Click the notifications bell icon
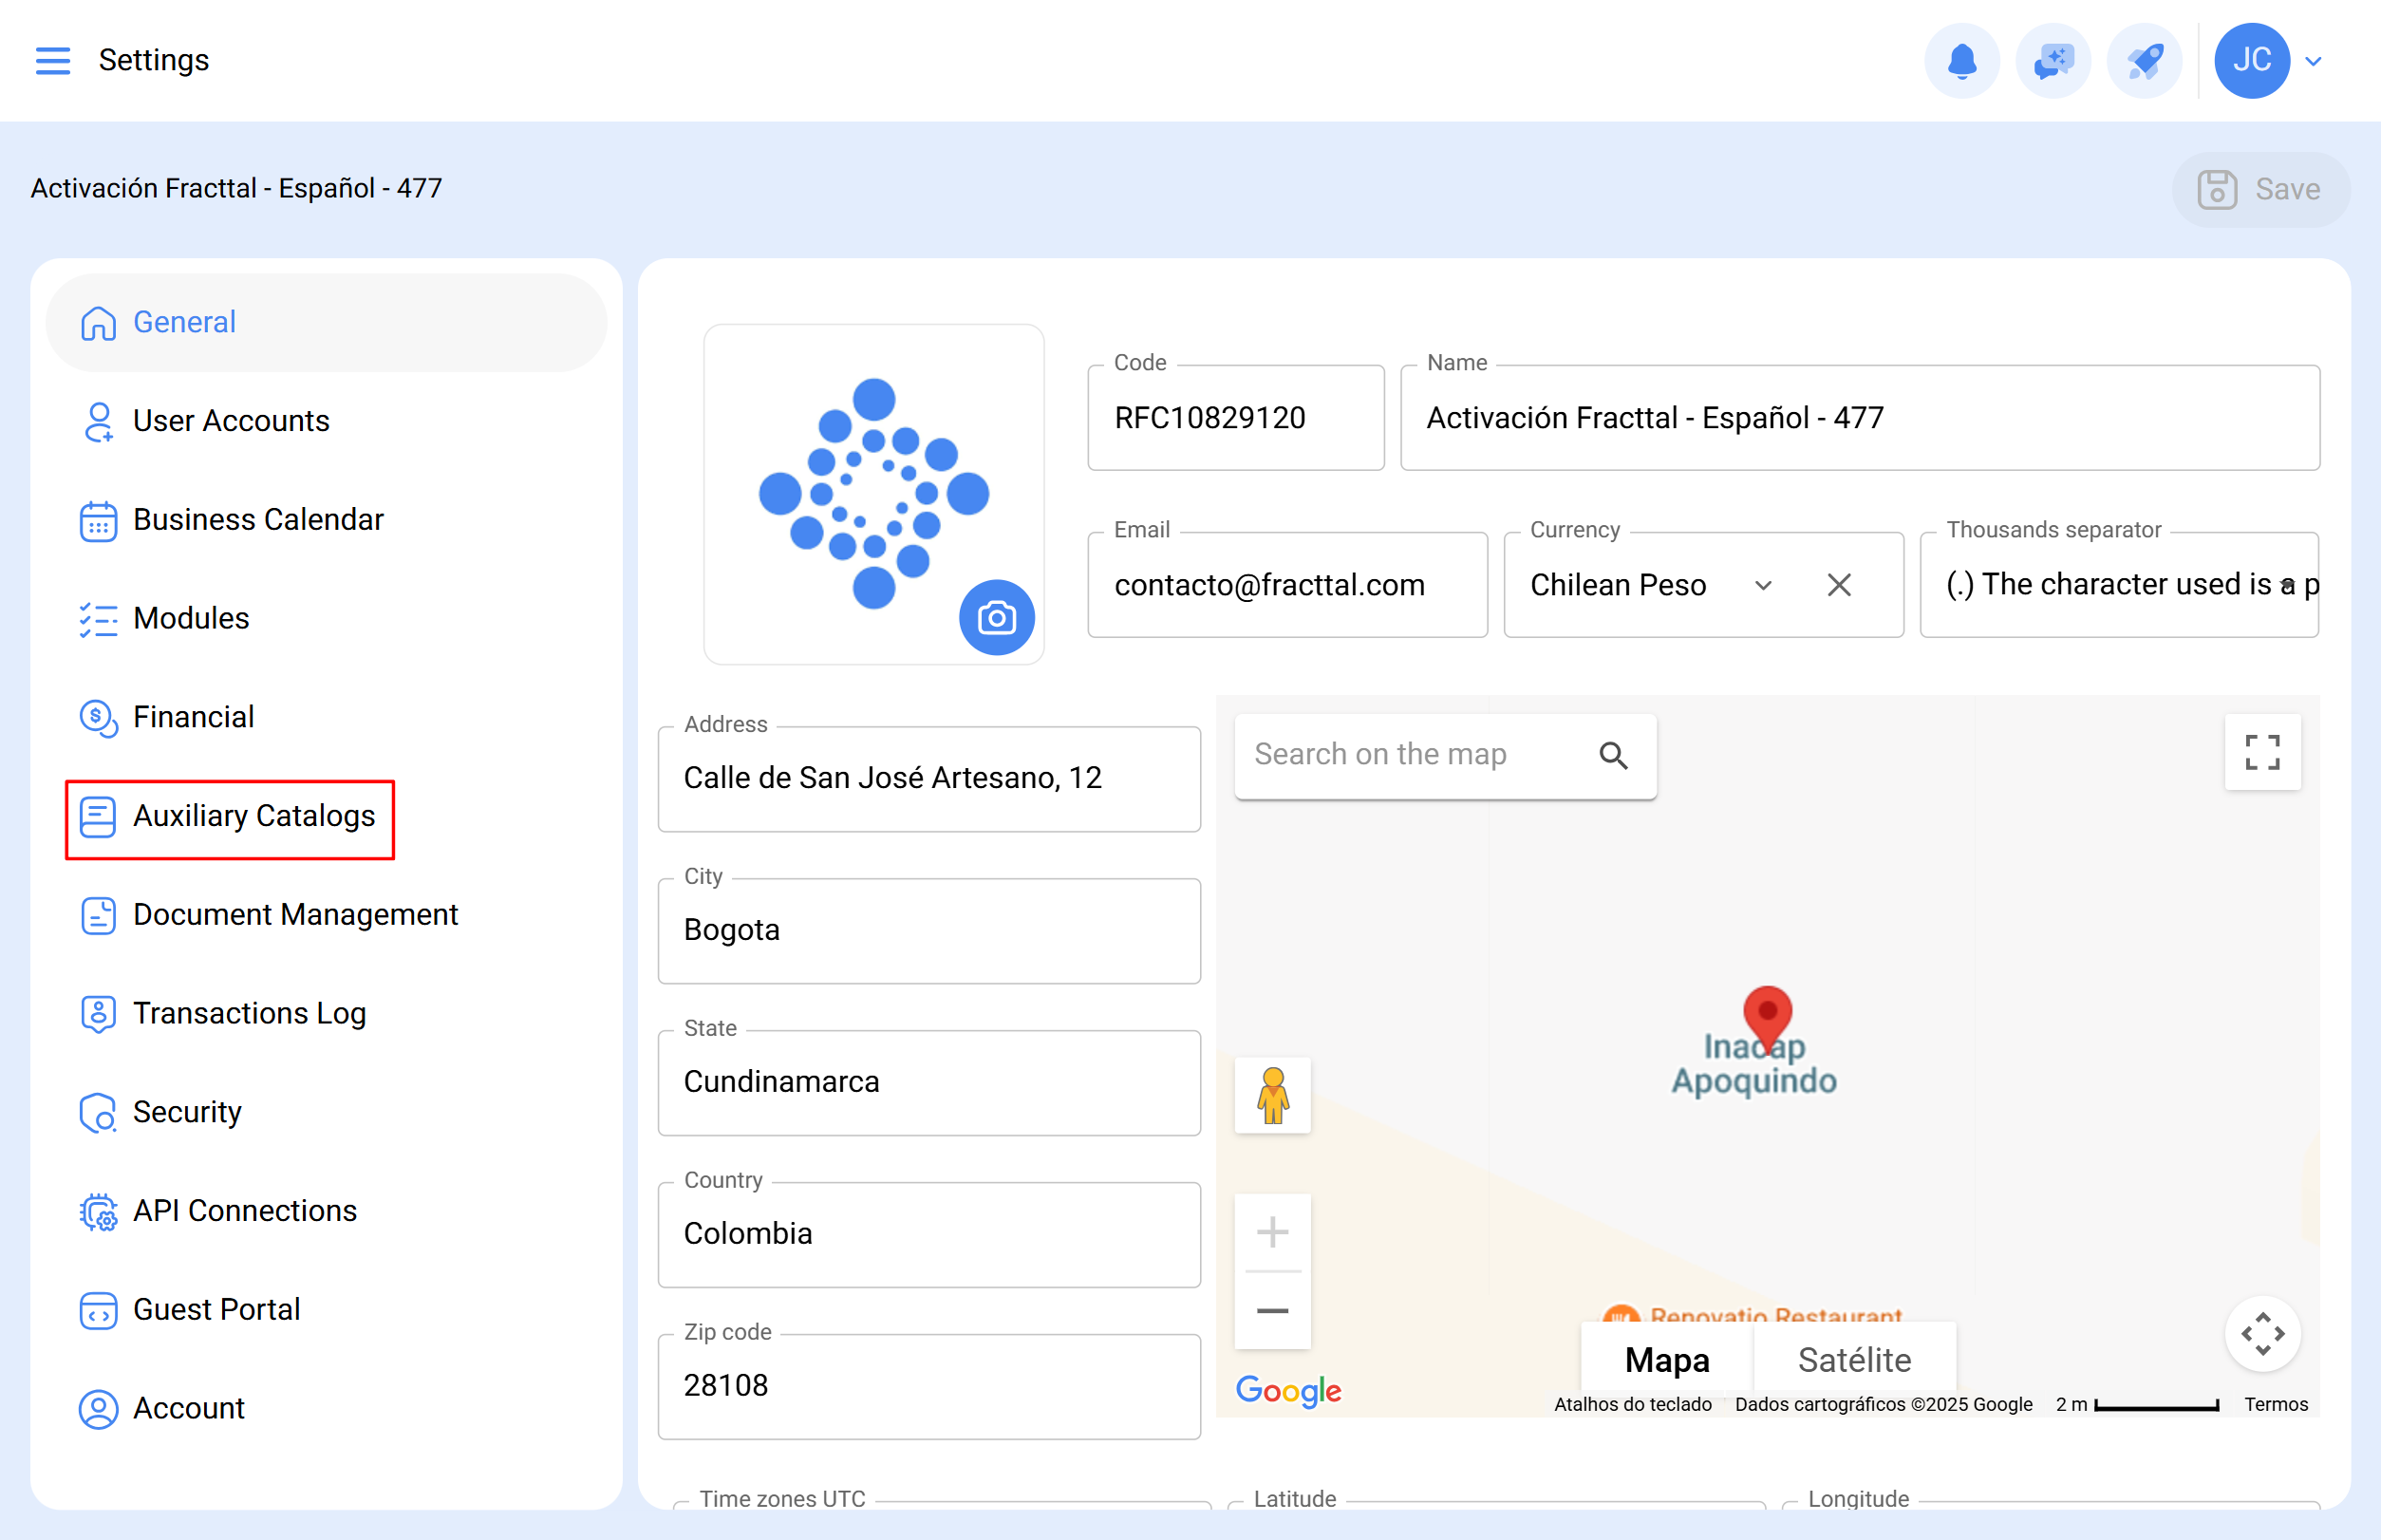Image resolution: width=2381 pixels, height=1540 pixels. (1961, 60)
